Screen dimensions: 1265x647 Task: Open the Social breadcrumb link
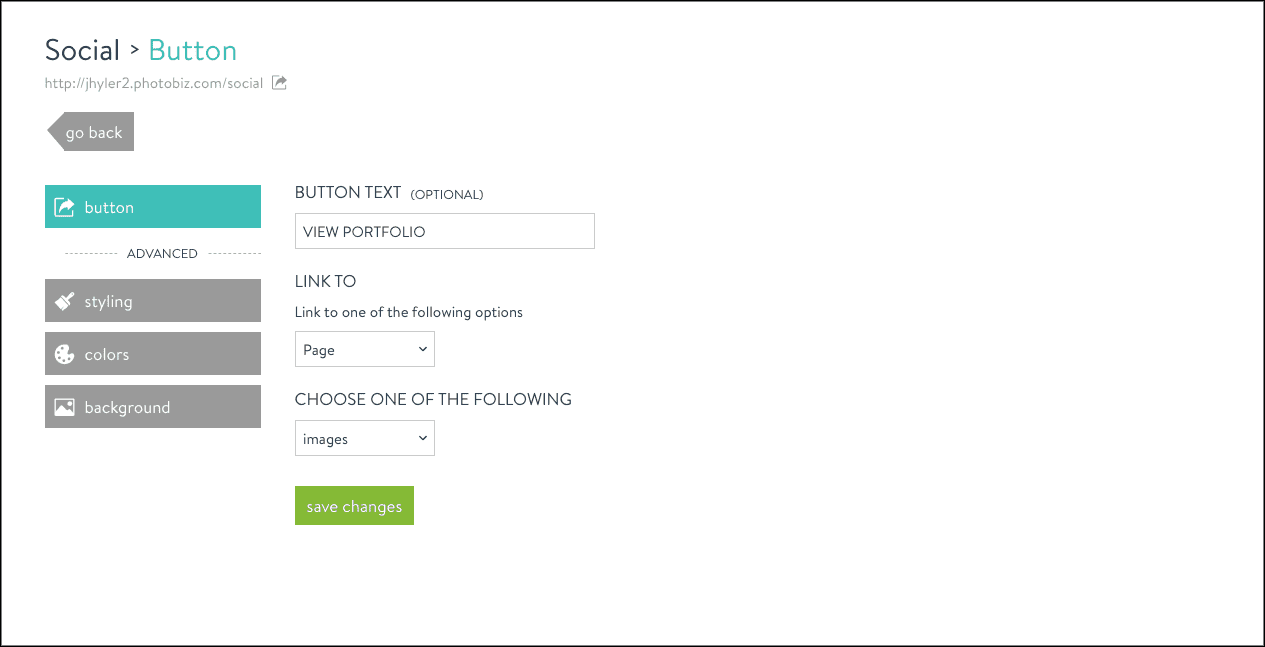82,49
